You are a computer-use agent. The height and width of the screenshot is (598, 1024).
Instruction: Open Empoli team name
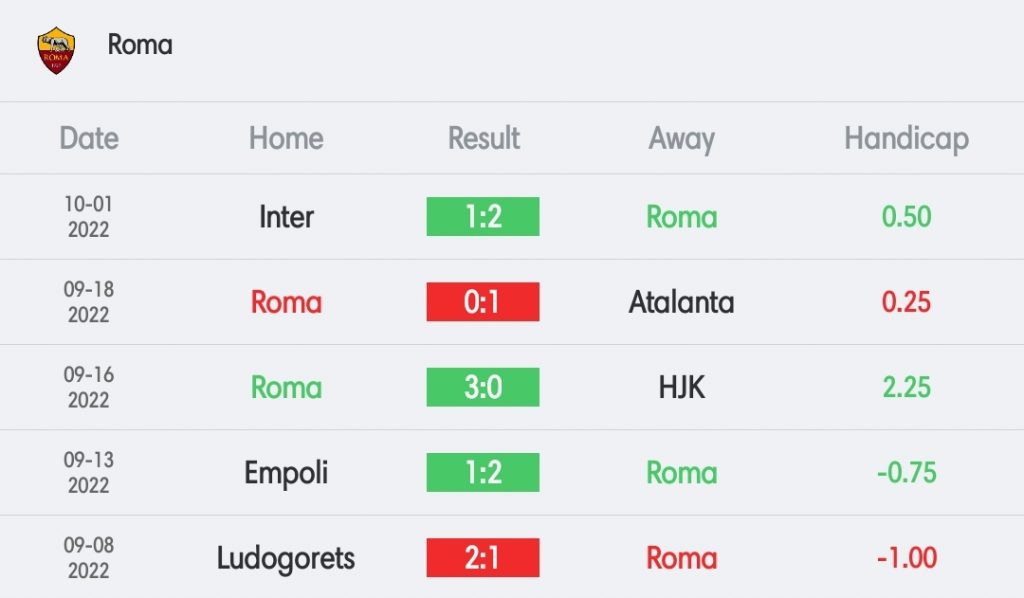[x=286, y=473]
